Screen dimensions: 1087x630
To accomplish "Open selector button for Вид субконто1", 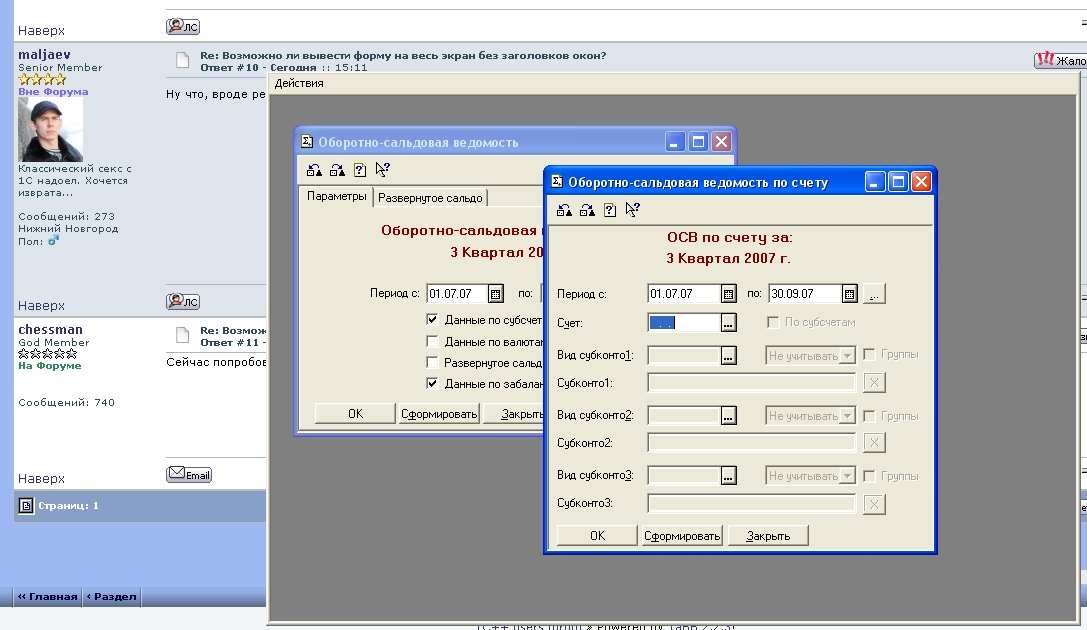I will tap(729, 355).
